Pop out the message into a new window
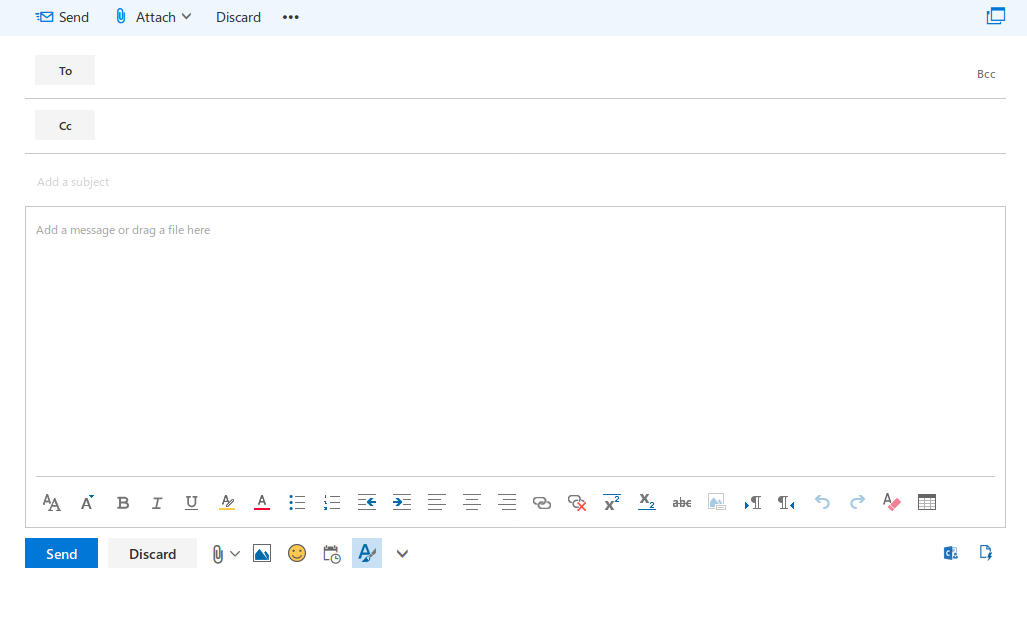This screenshot has width=1027, height=642. click(995, 16)
